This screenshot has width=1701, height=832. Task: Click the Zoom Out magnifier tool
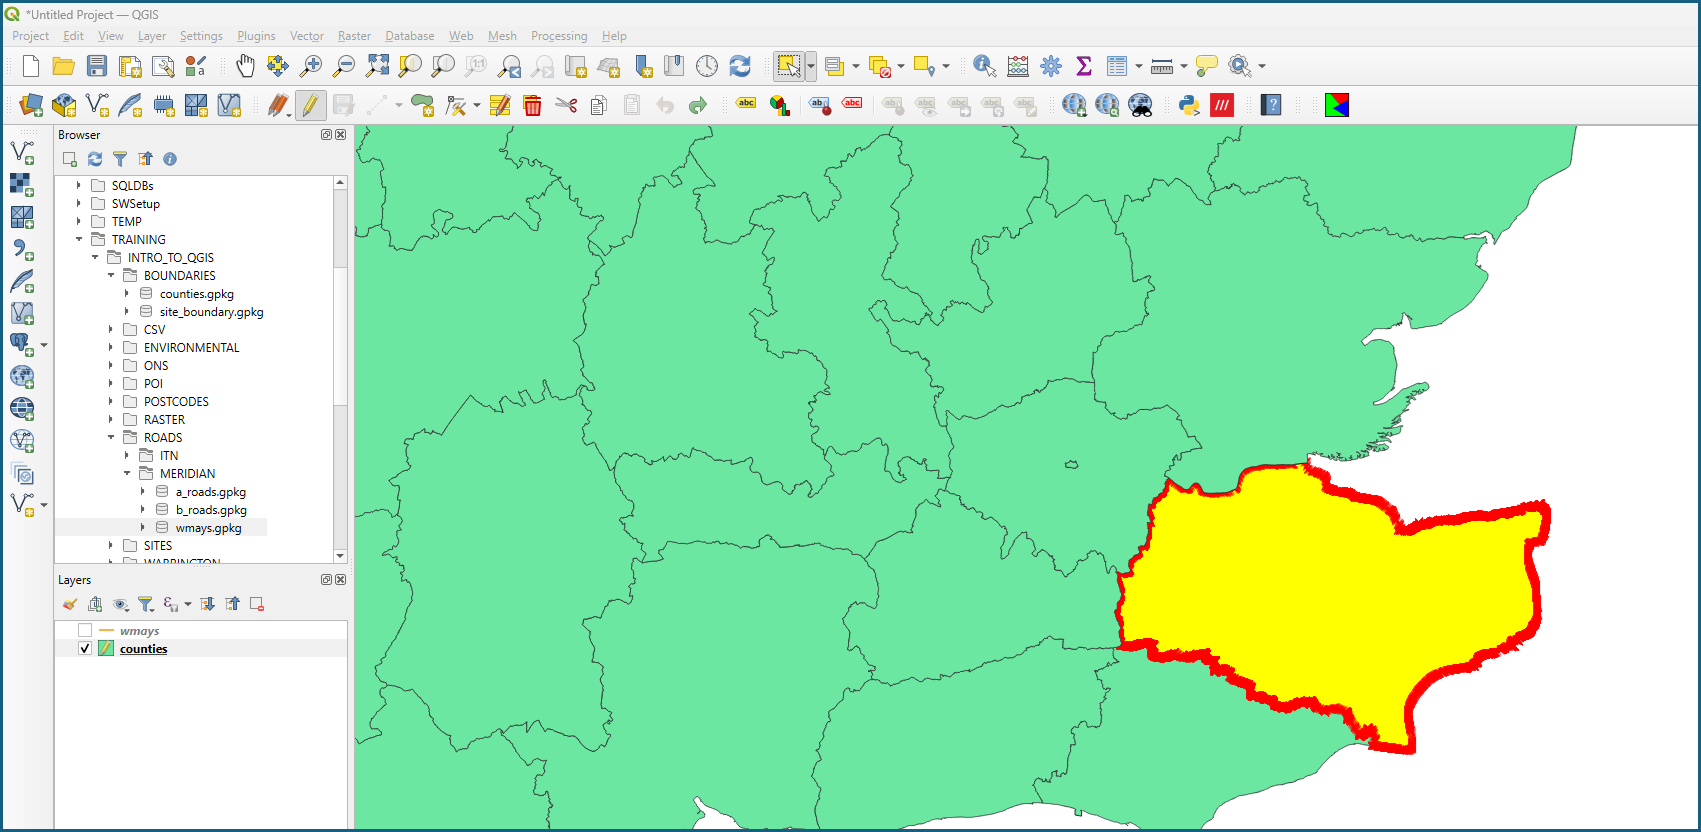(x=344, y=66)
